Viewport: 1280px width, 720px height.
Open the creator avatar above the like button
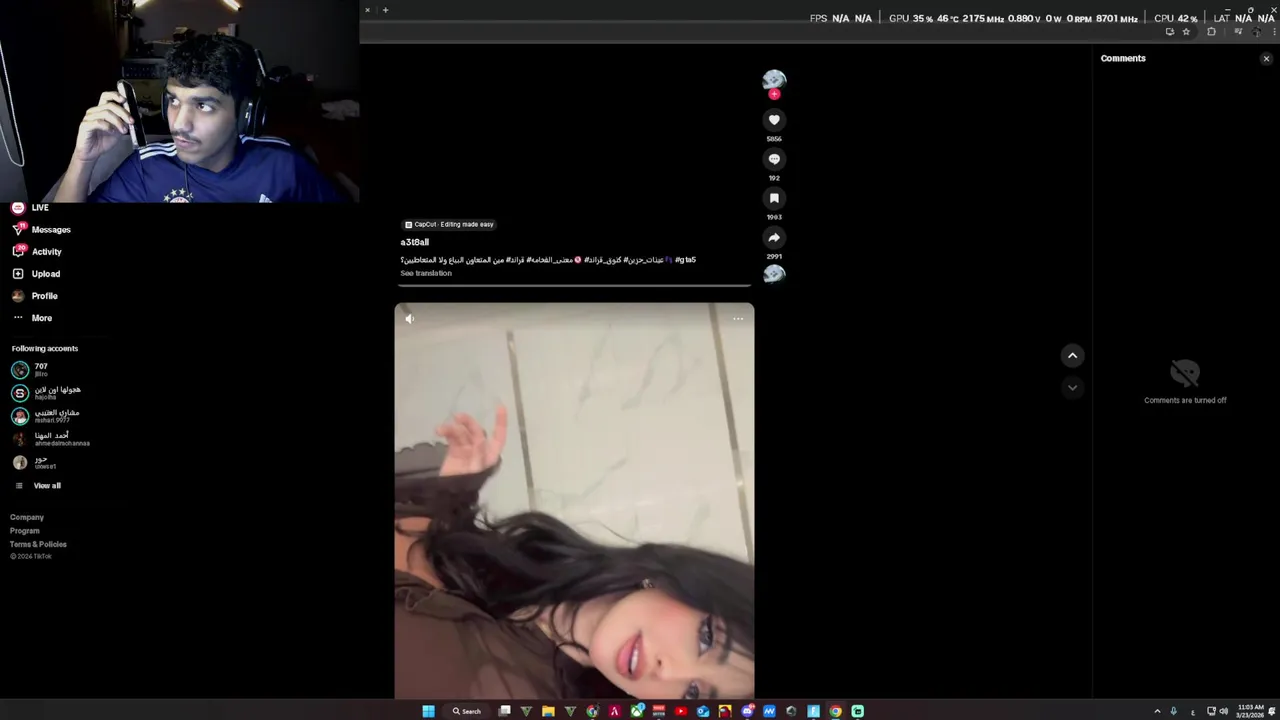[774, 80]
